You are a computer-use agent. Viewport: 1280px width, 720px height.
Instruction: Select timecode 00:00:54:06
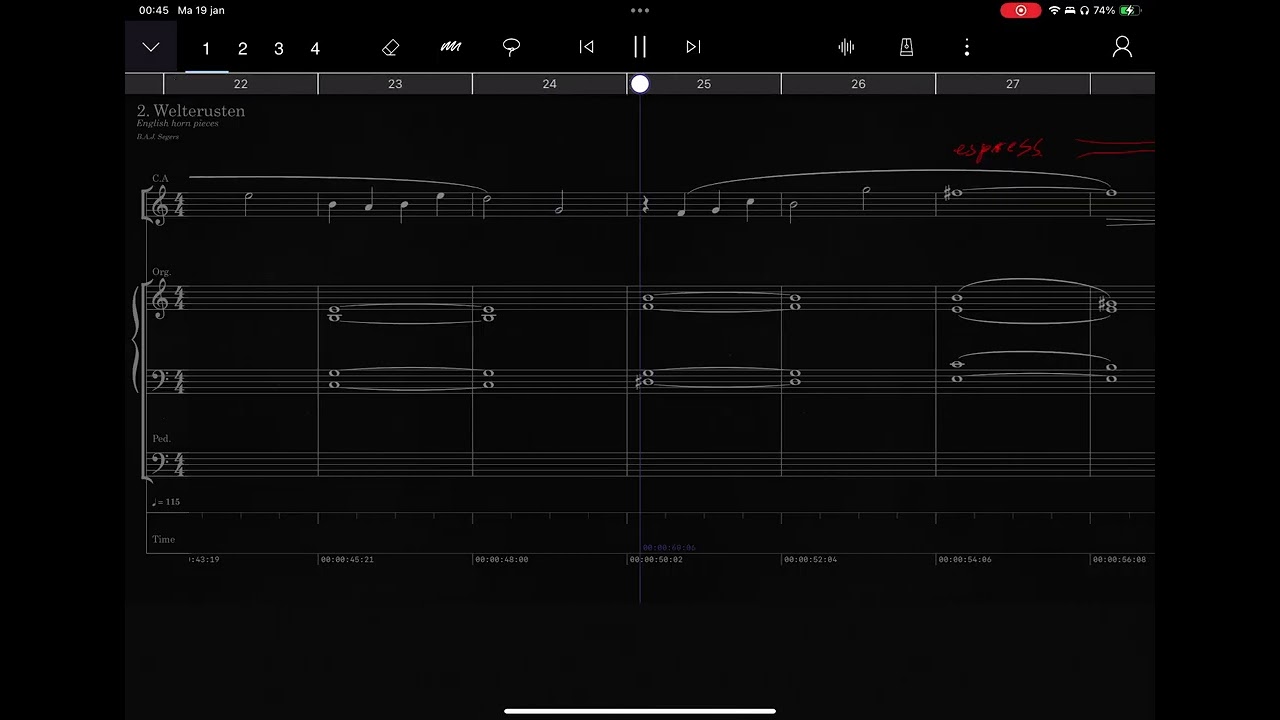click(966, 560)
